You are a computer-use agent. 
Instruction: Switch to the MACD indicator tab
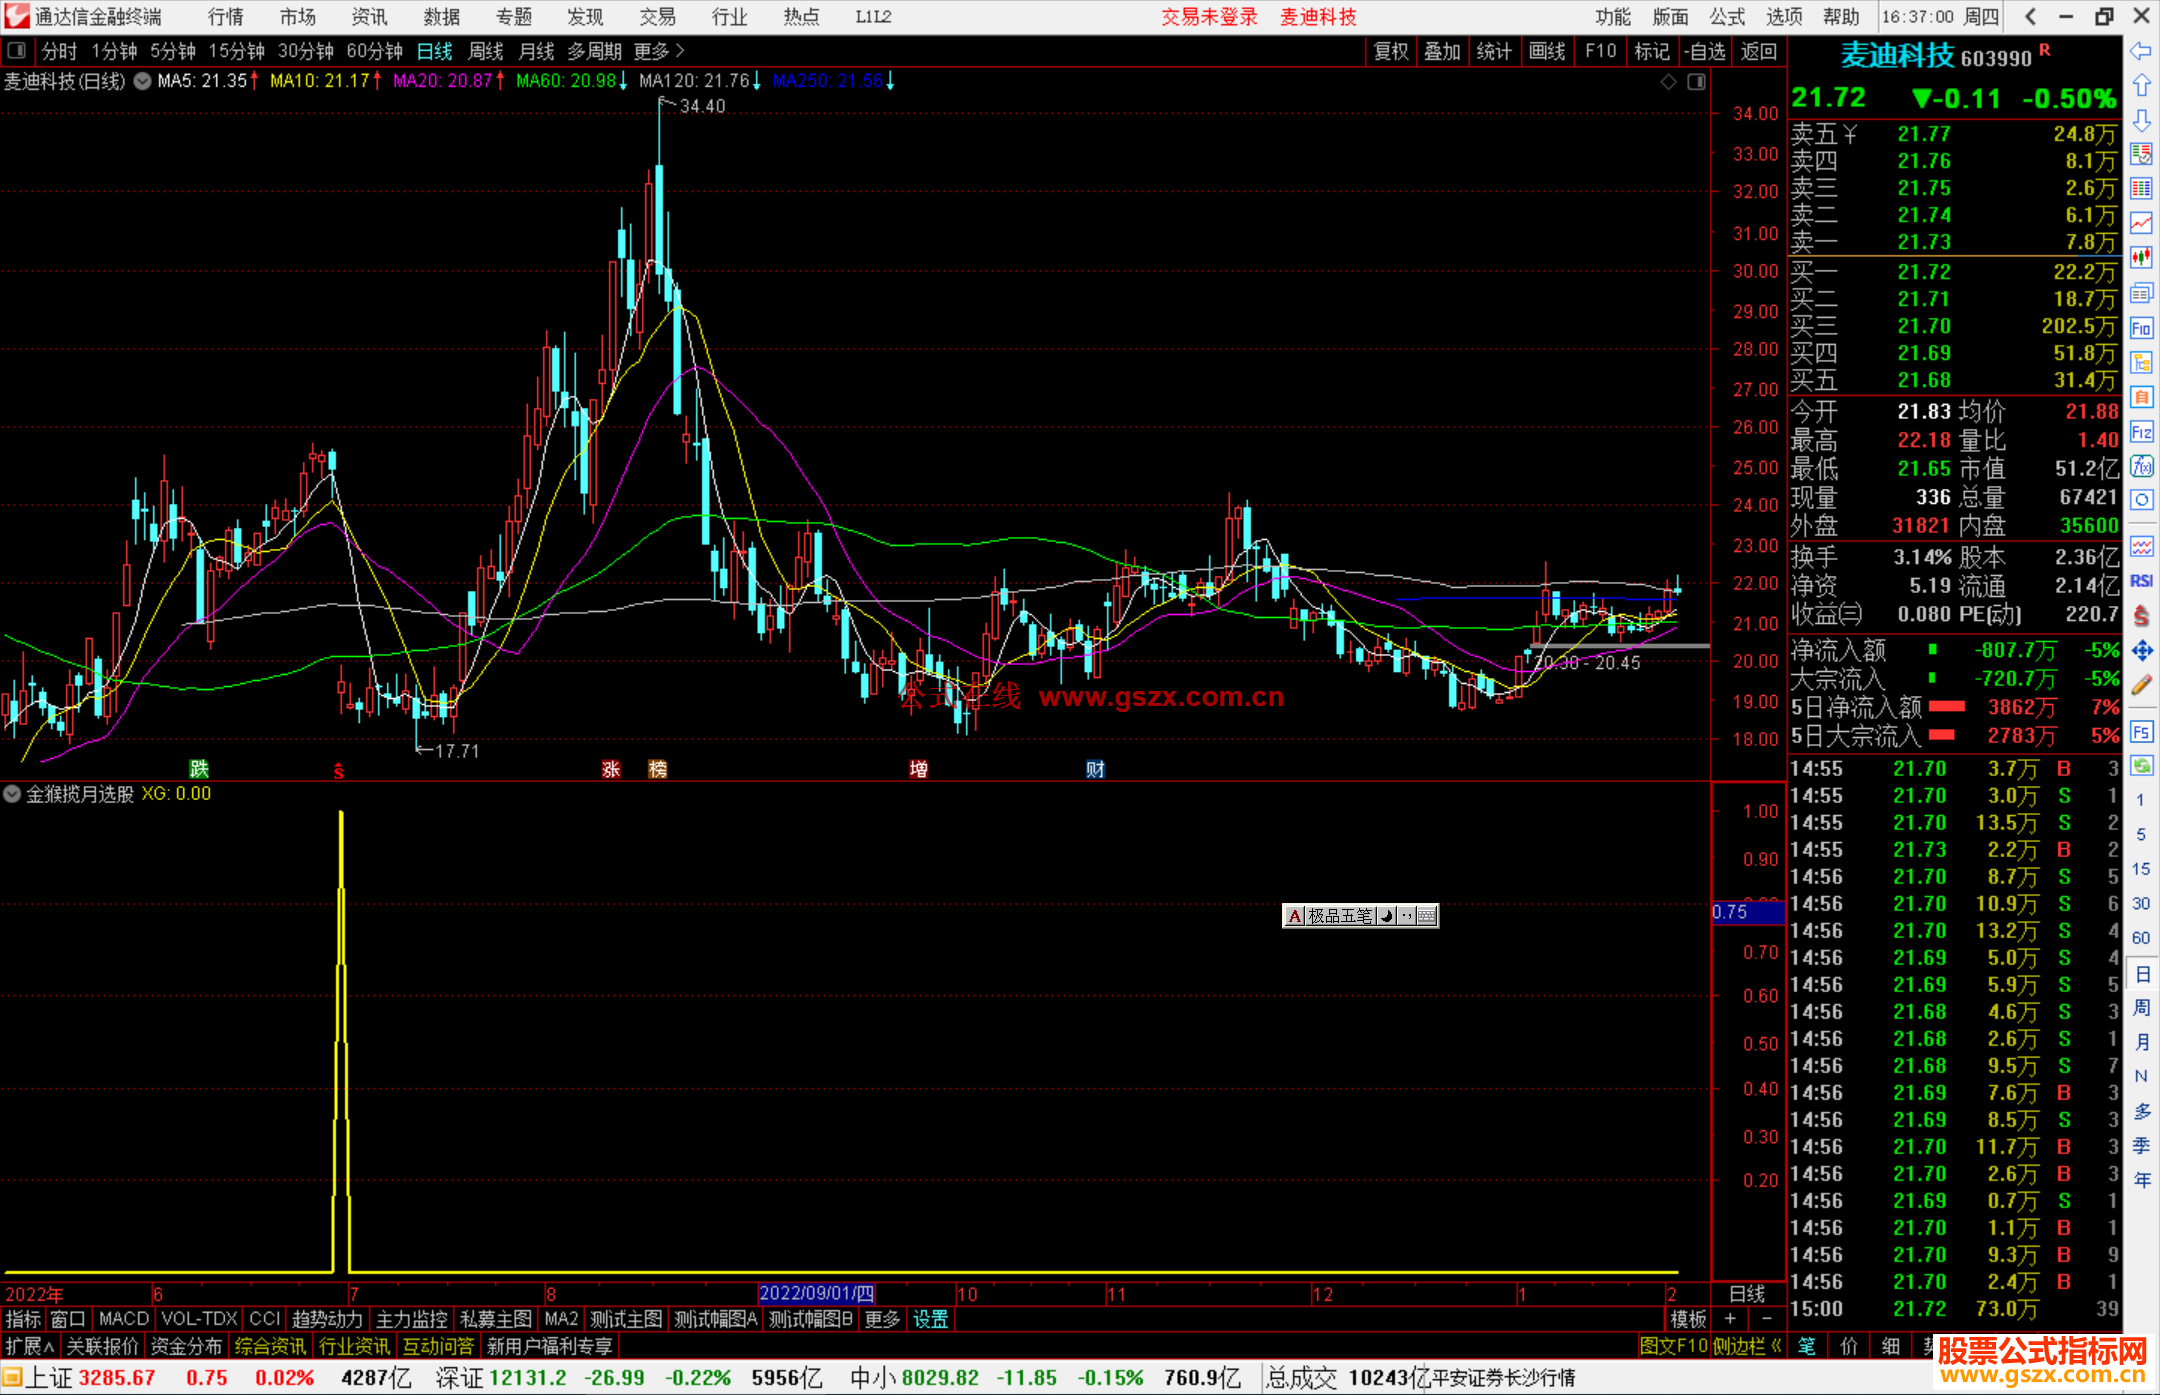(124, 1319)
